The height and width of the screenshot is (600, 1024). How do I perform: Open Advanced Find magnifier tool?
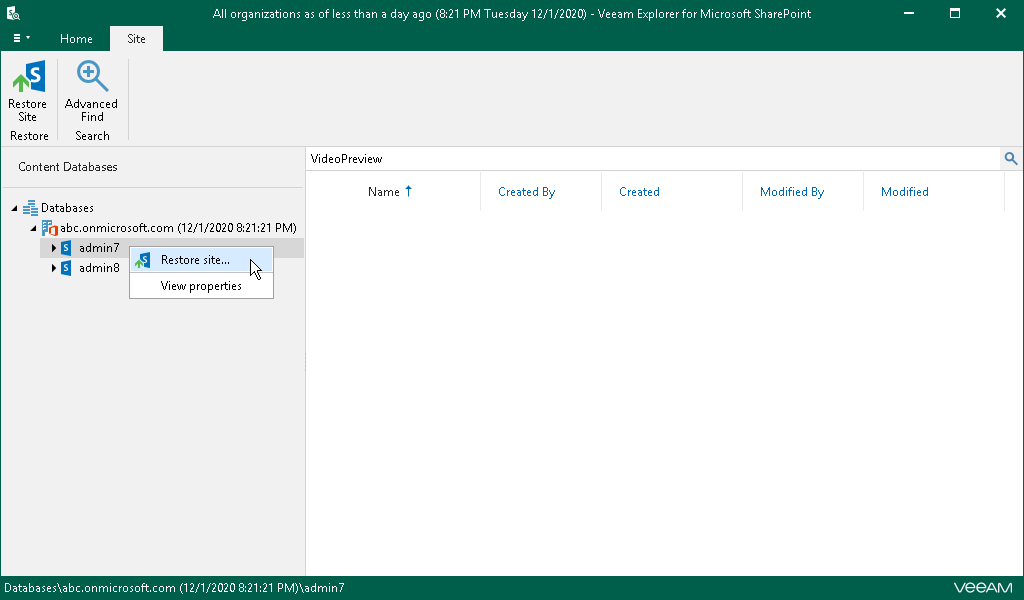pyautogui.click(x=91, y=76)
